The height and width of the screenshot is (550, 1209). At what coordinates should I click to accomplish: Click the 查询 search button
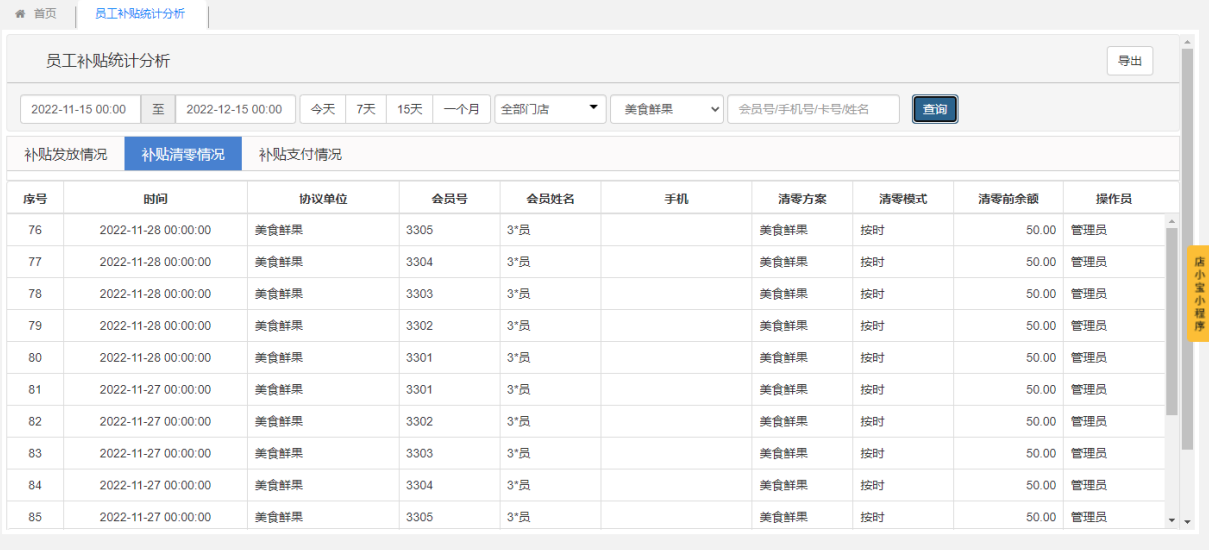tap(935, 109)
